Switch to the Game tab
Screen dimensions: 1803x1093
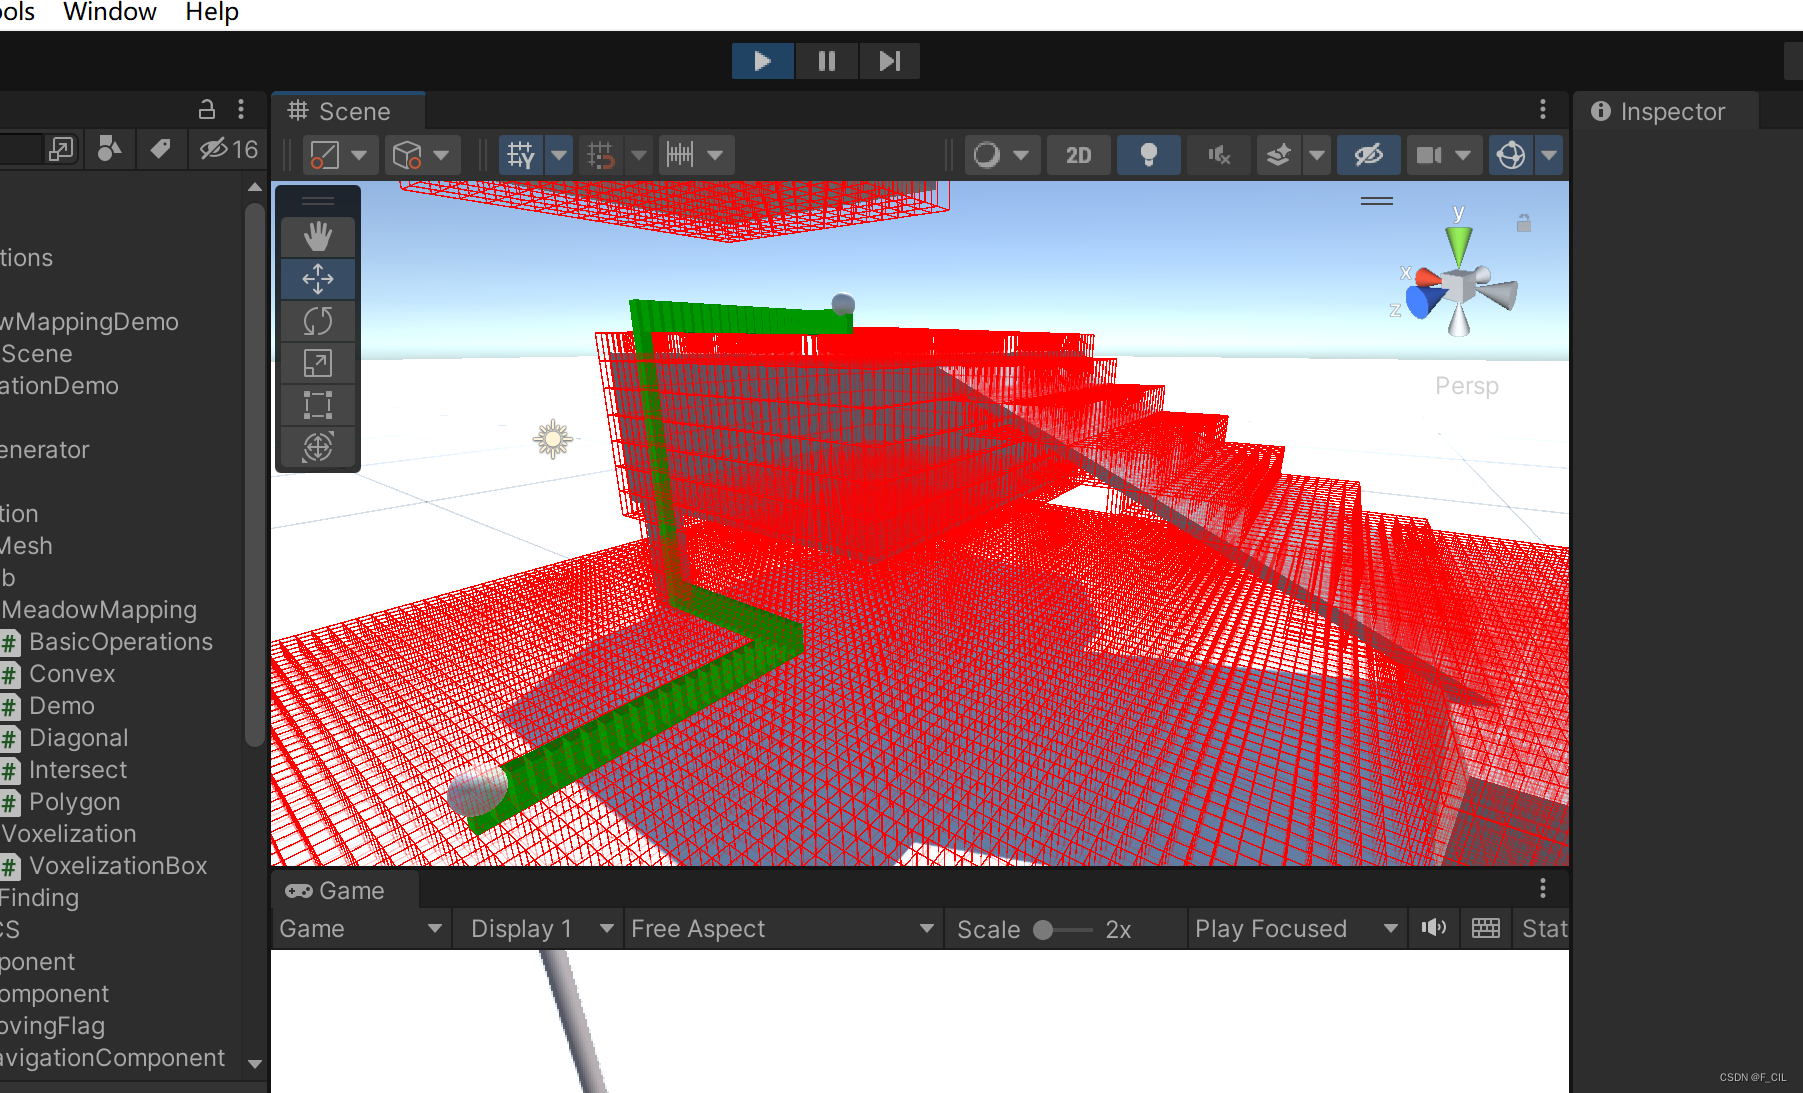click(344, 890)
